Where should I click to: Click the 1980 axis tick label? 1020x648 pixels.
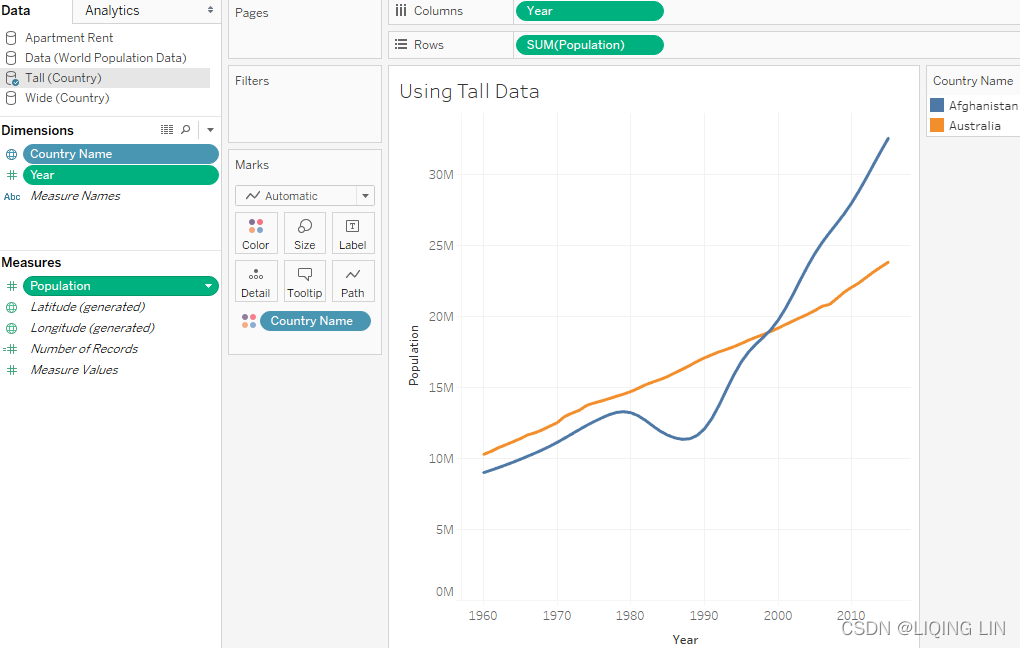pos(630,615)
